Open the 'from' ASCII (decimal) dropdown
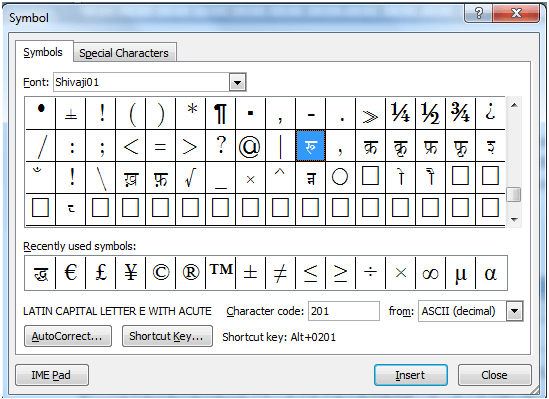 tap(514, 311)
